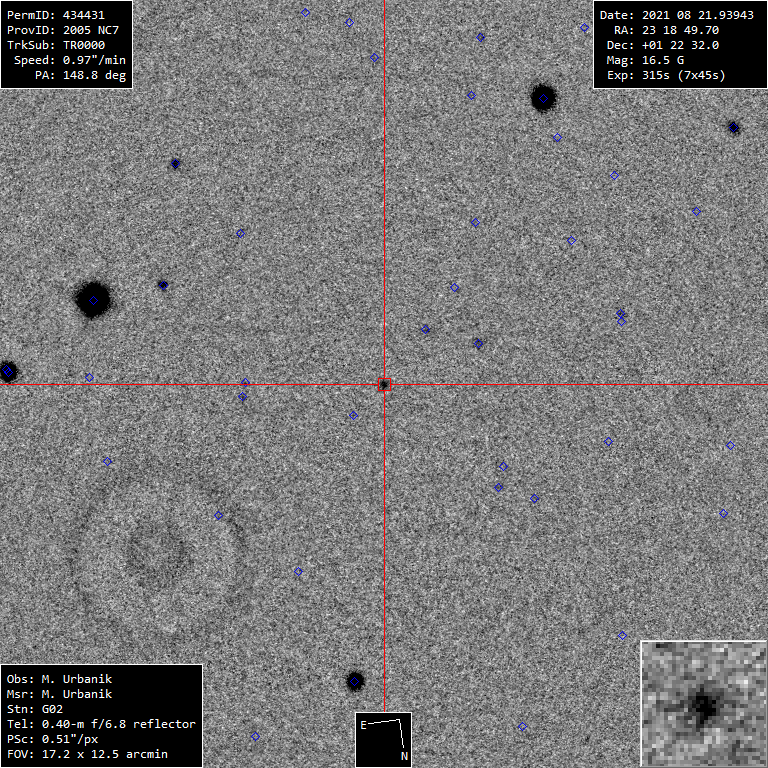Click the Stn: G02 station code
The image size is (768, 768).
pyautogui.click(x=34, y=709)
